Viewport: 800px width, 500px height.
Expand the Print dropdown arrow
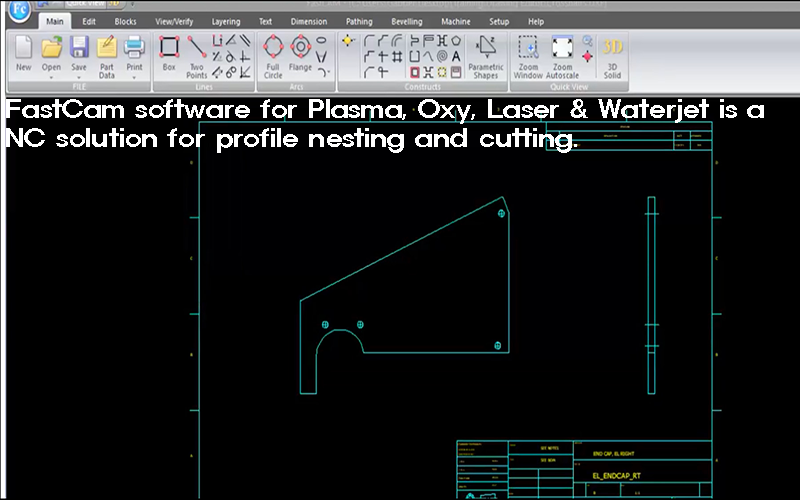[x=134, y=77]
